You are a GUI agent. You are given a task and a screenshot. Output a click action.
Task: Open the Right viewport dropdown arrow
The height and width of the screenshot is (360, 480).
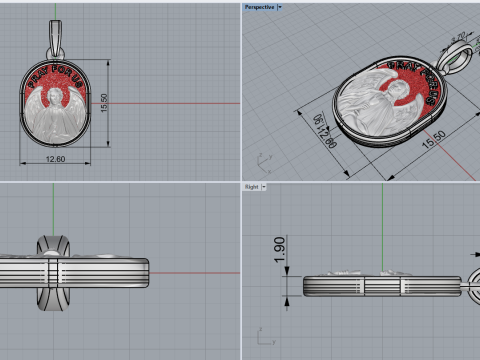coord(264,187)
